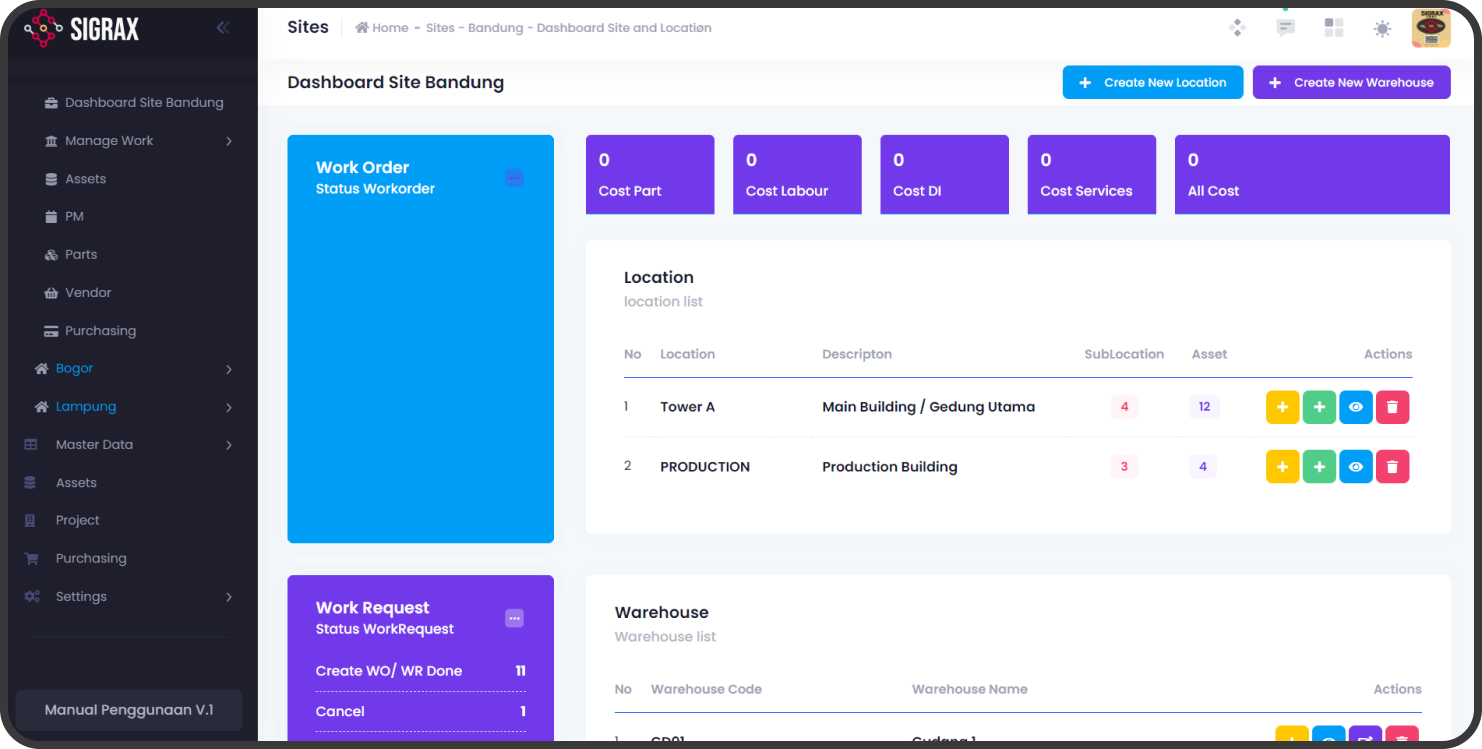Click the Create New Location button
Screen dimensions: 1482x749
[1152, 83]
